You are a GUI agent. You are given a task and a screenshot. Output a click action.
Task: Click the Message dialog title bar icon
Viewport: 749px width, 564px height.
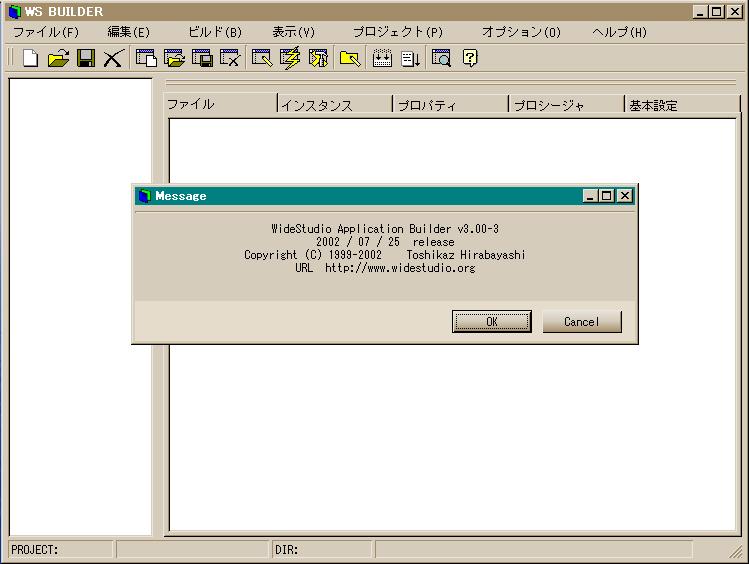pos(144,196)
